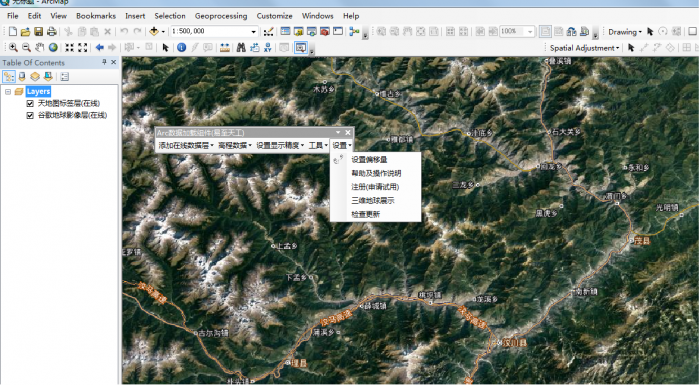The width and height of the screenshot is (700, 385).
Task: Collapse the Layers tree group
Action: [8, 92]
